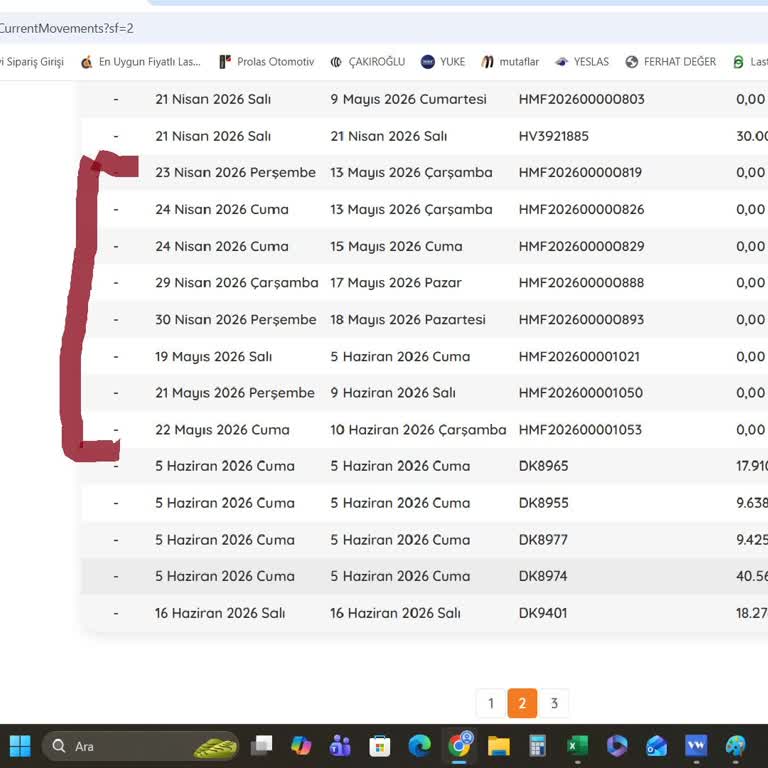
Task: Open the YESLAS bookmark
Action: point(582,62)
